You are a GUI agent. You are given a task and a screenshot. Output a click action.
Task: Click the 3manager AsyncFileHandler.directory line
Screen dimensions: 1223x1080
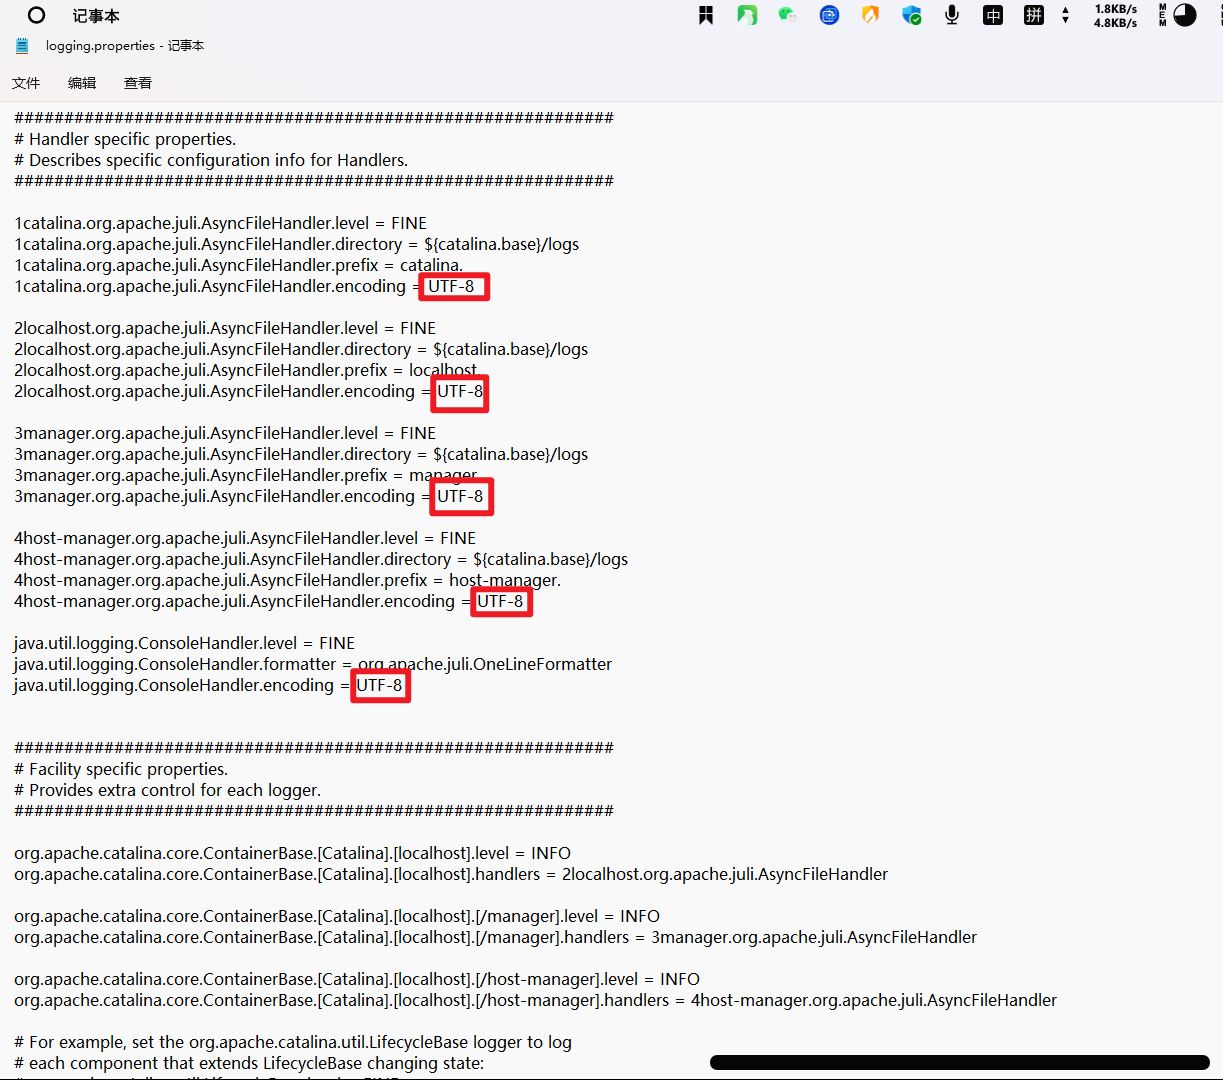301,454
